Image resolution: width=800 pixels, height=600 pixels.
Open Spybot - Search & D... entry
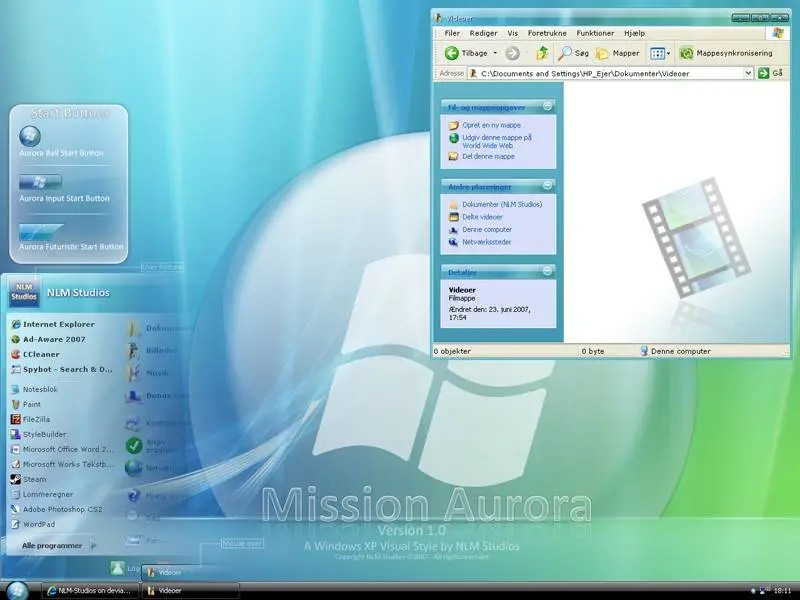pos(62,369)
